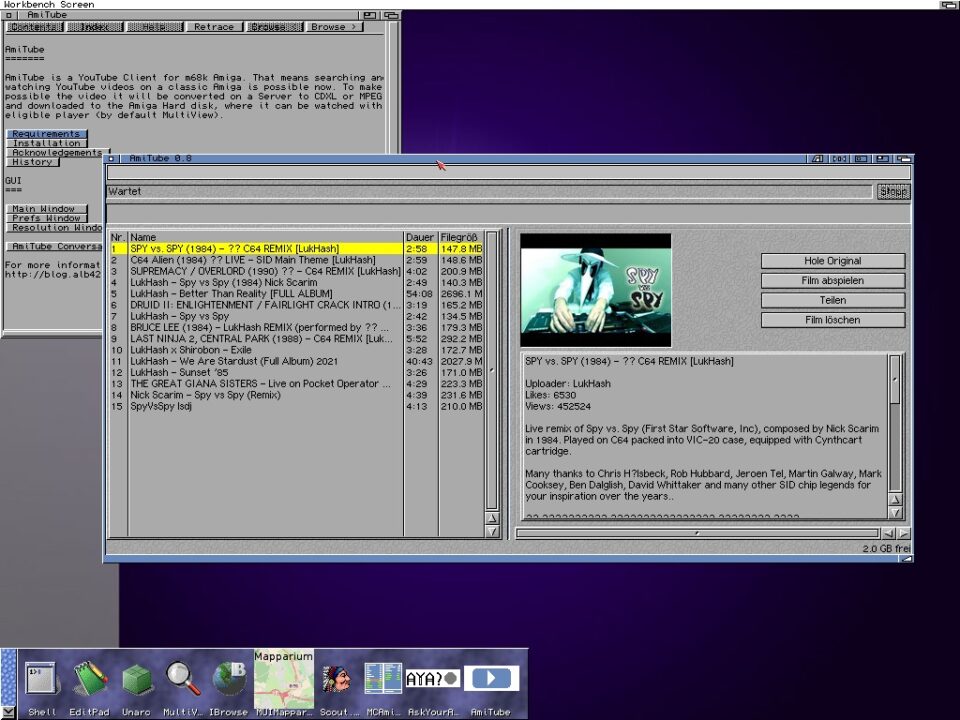Click the Hole Original button
Screen dimensions: 960x720
[x=833, y=261]
